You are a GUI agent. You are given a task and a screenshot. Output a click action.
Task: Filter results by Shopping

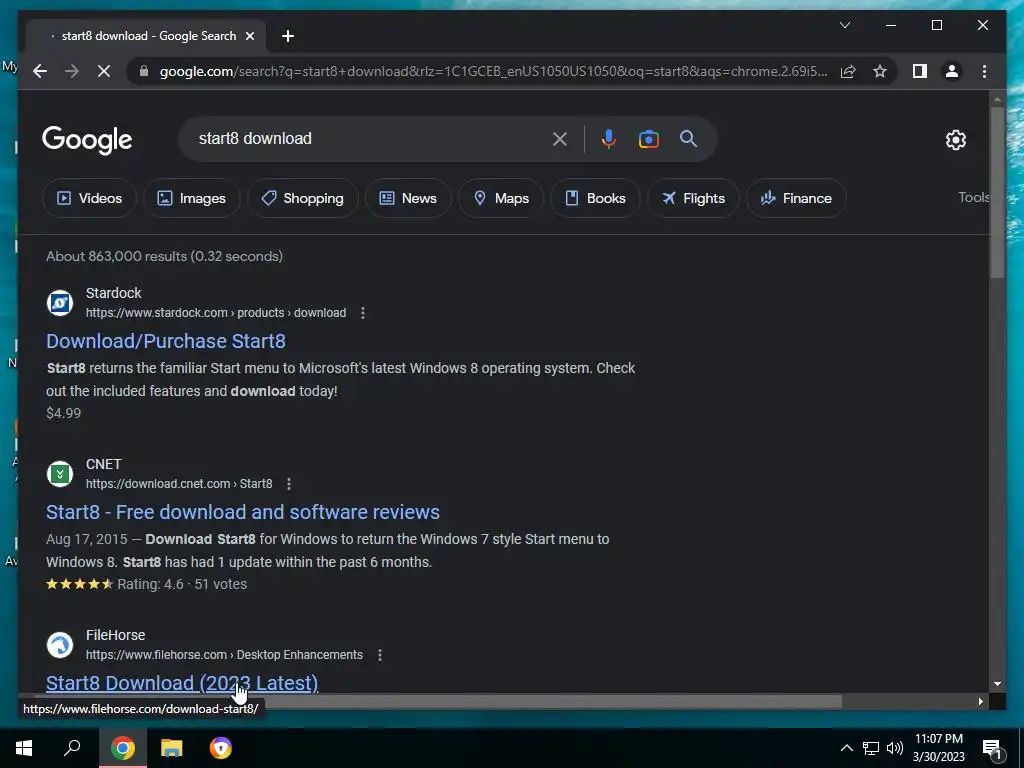[x=302, y=198]
